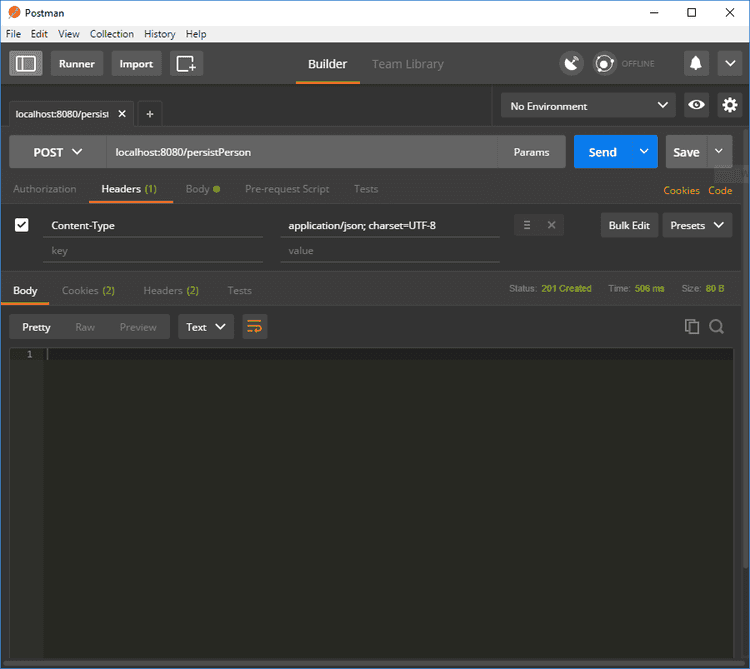
Task: Open a new window via toolbar icon
Action: point(186,64)
